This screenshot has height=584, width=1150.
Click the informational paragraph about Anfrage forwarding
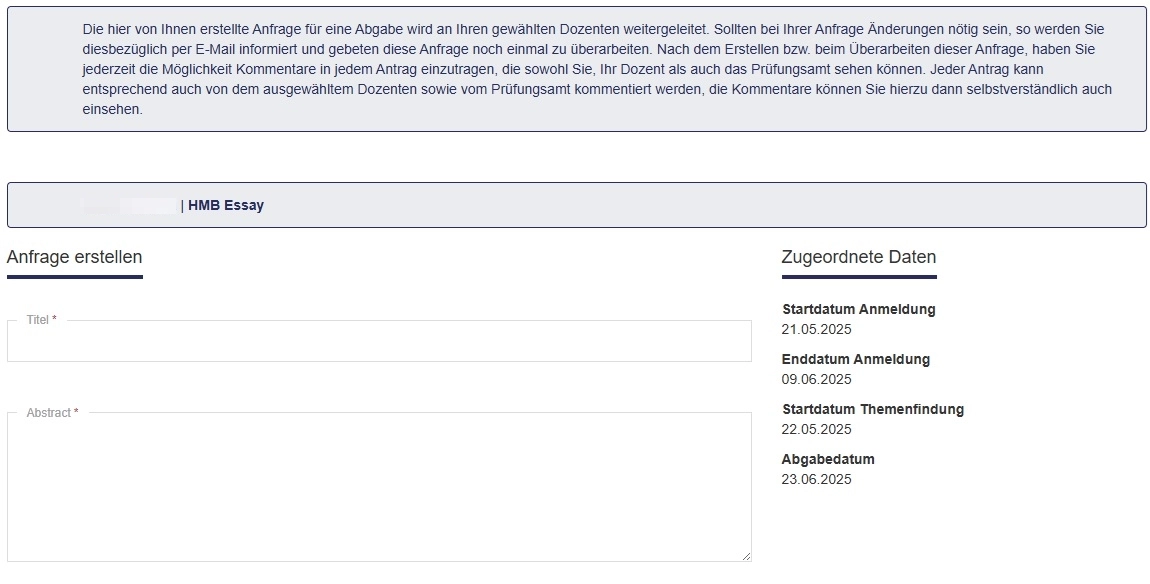click(x=597, y=70)
